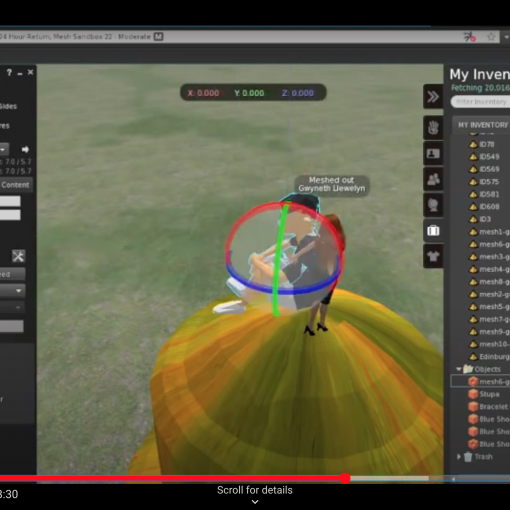Collapse the Objects folder arrow
Screen dimensions: 510x510
pos(459,369)
